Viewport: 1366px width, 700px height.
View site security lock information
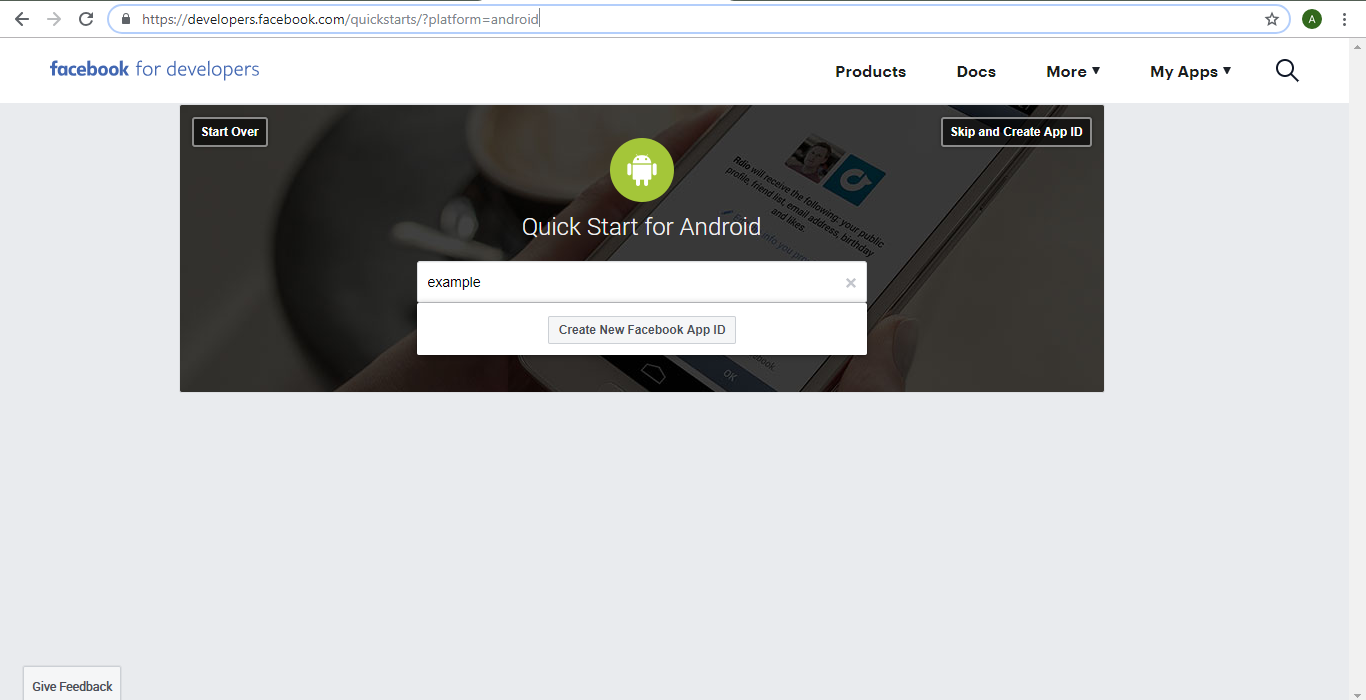pyautogui.click(x=126, y=19)
